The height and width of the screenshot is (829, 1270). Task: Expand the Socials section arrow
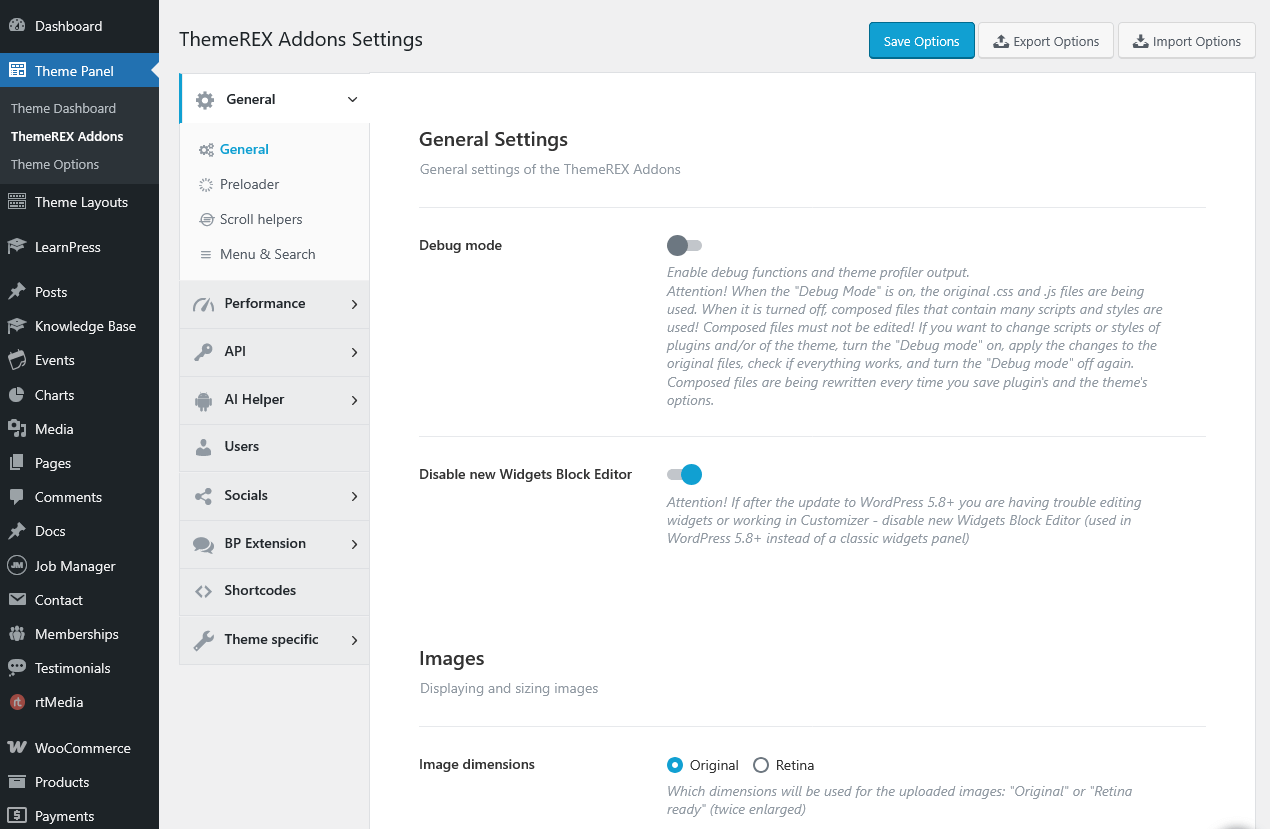[354, 496]
